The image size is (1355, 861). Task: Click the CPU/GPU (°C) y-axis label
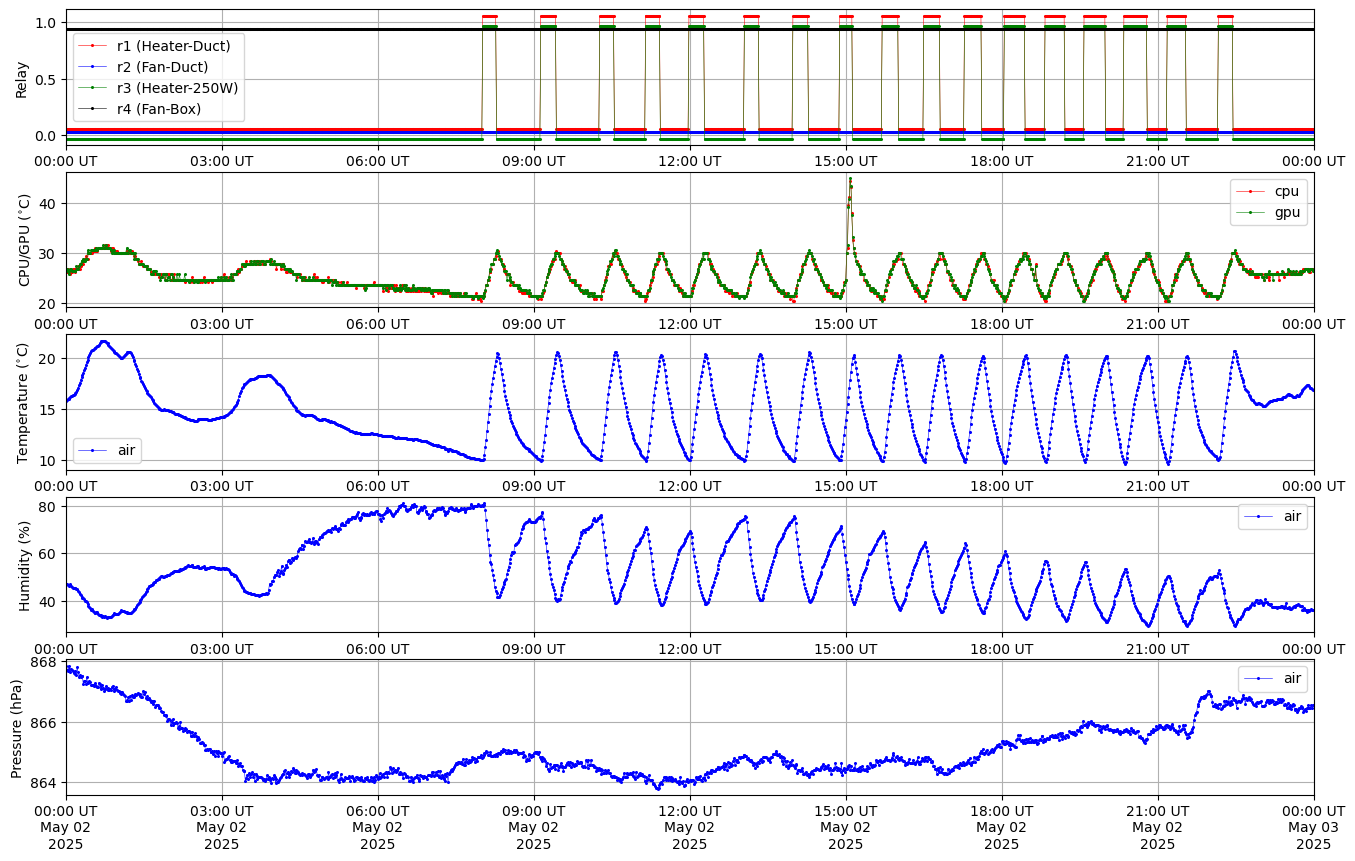pyautogui.click(x=25, y=241)
